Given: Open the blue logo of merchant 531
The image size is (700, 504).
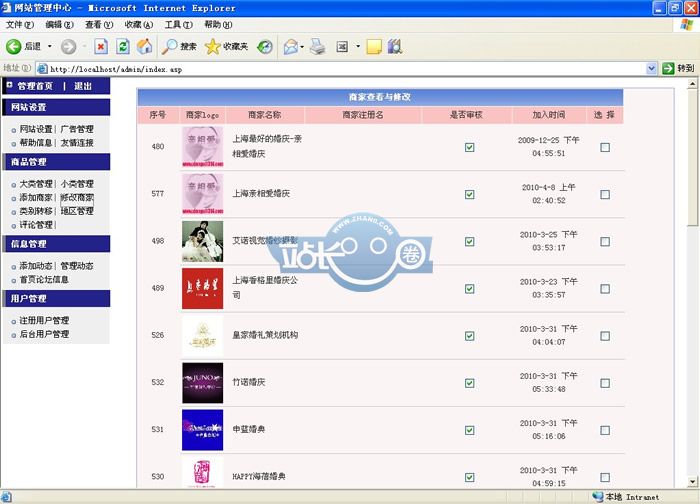Looking at the screenshot, I should tap(202, 430).
